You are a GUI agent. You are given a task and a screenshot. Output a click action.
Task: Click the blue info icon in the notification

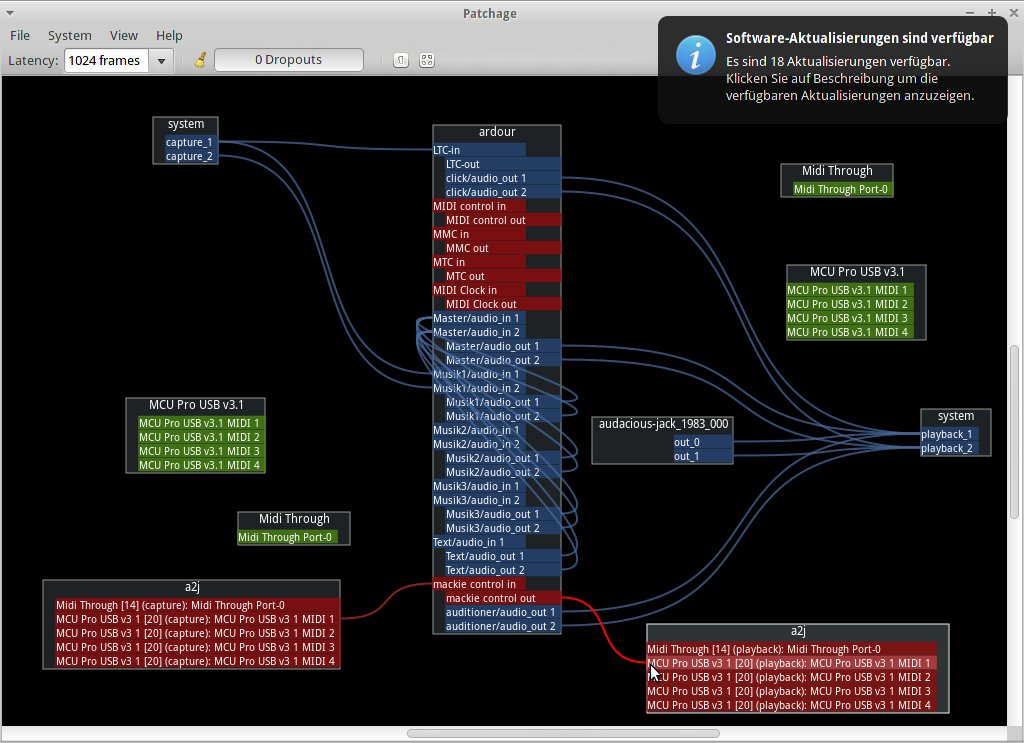pyautogui.click(x=695, y=54)
